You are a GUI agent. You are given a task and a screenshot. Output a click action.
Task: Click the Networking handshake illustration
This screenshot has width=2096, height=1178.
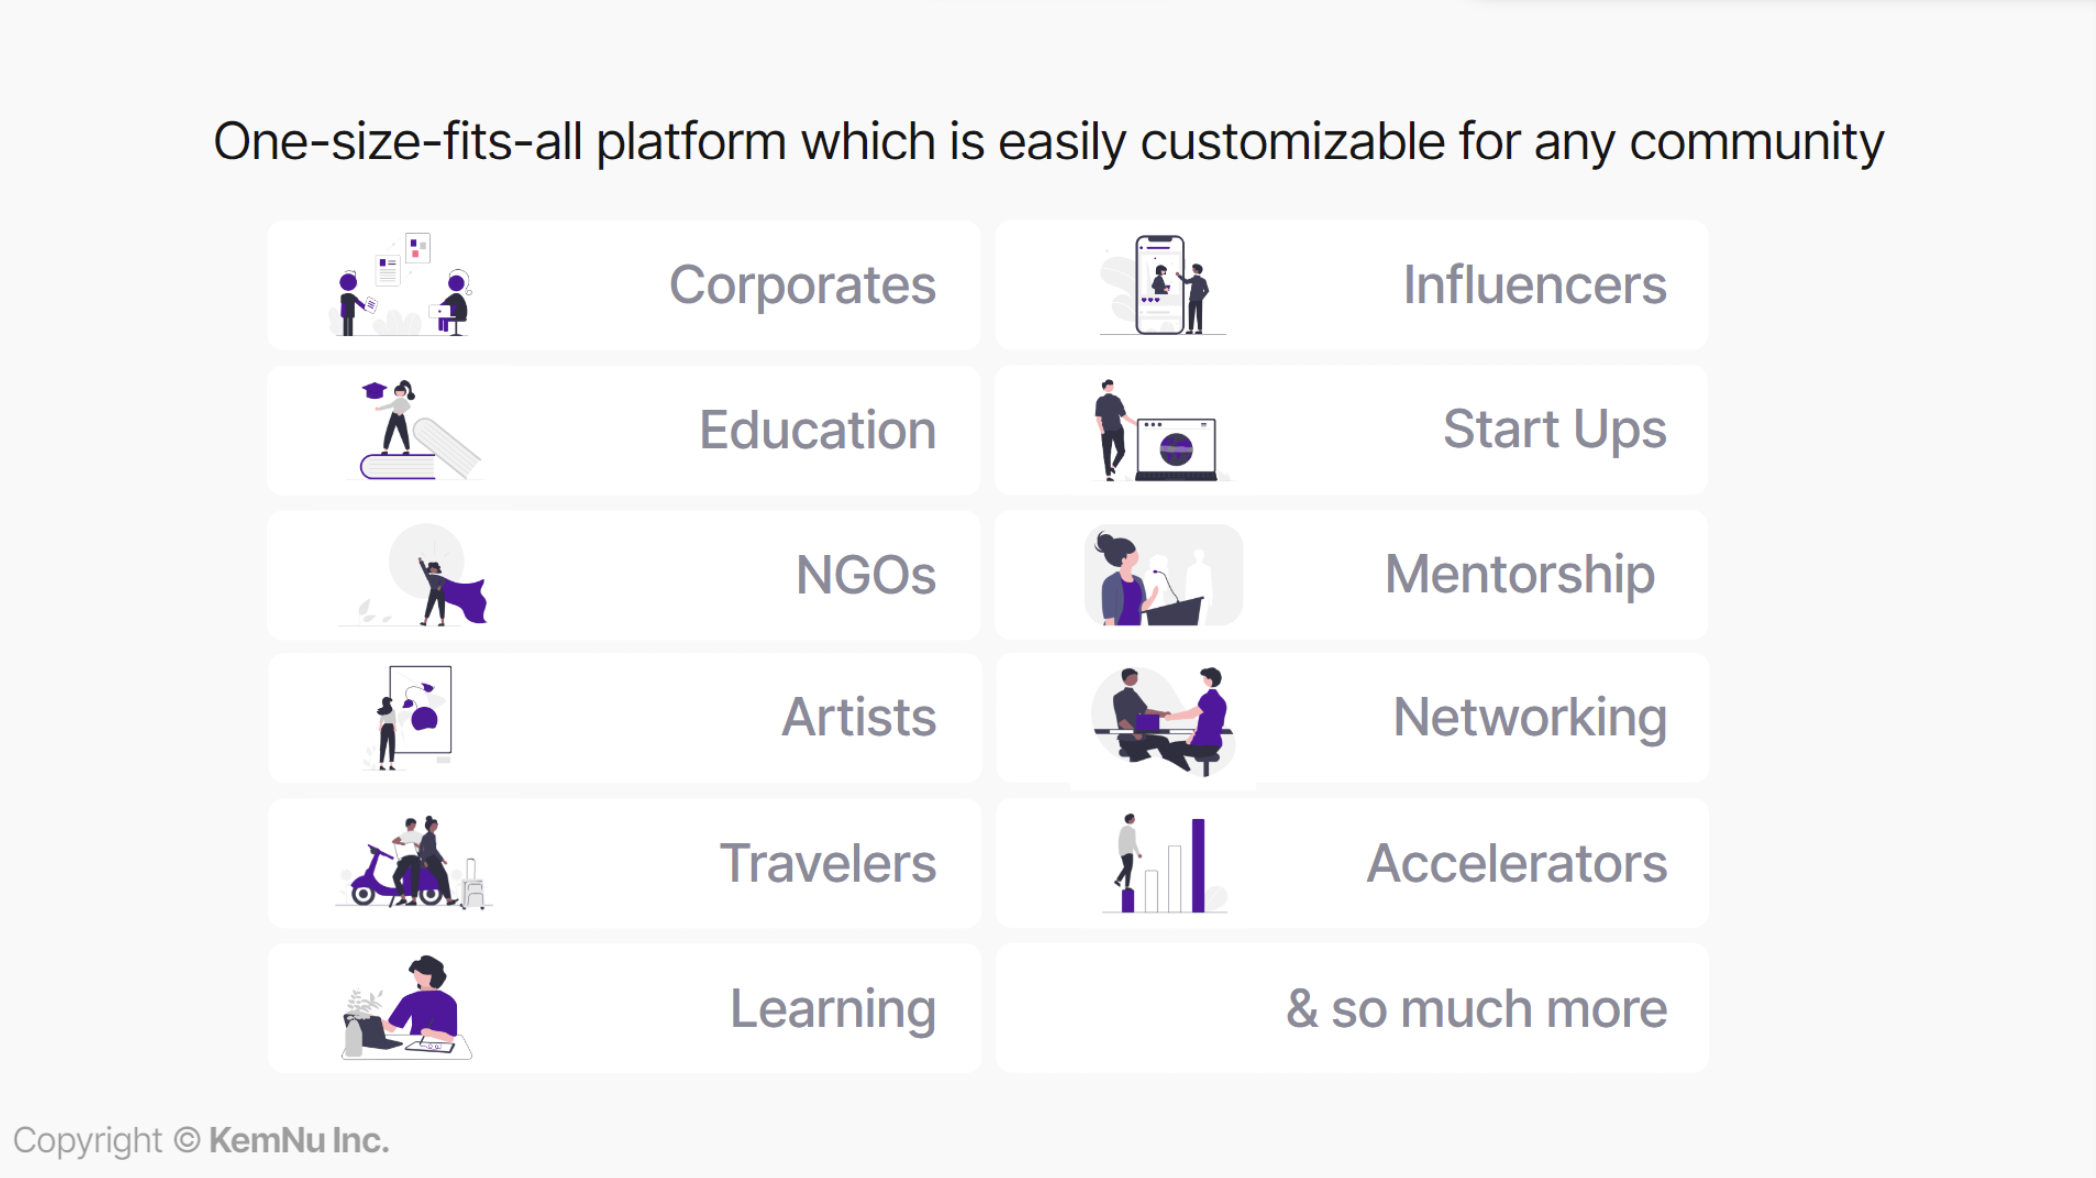click(x=1163, y=720)
